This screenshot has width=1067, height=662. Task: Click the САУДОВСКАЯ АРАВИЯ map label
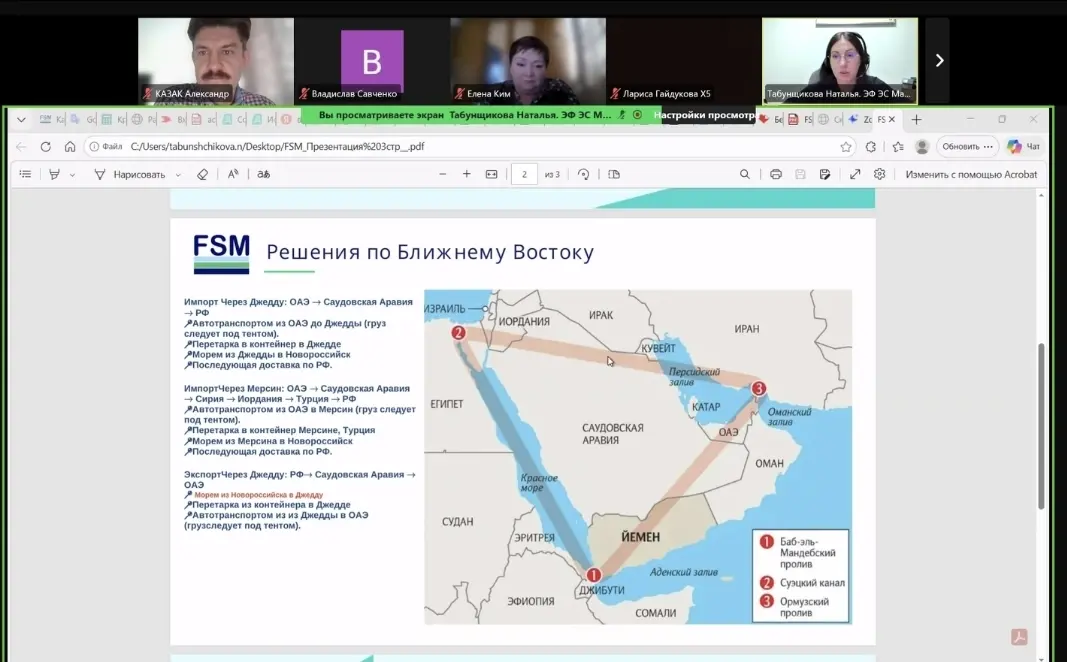point(612,434)
